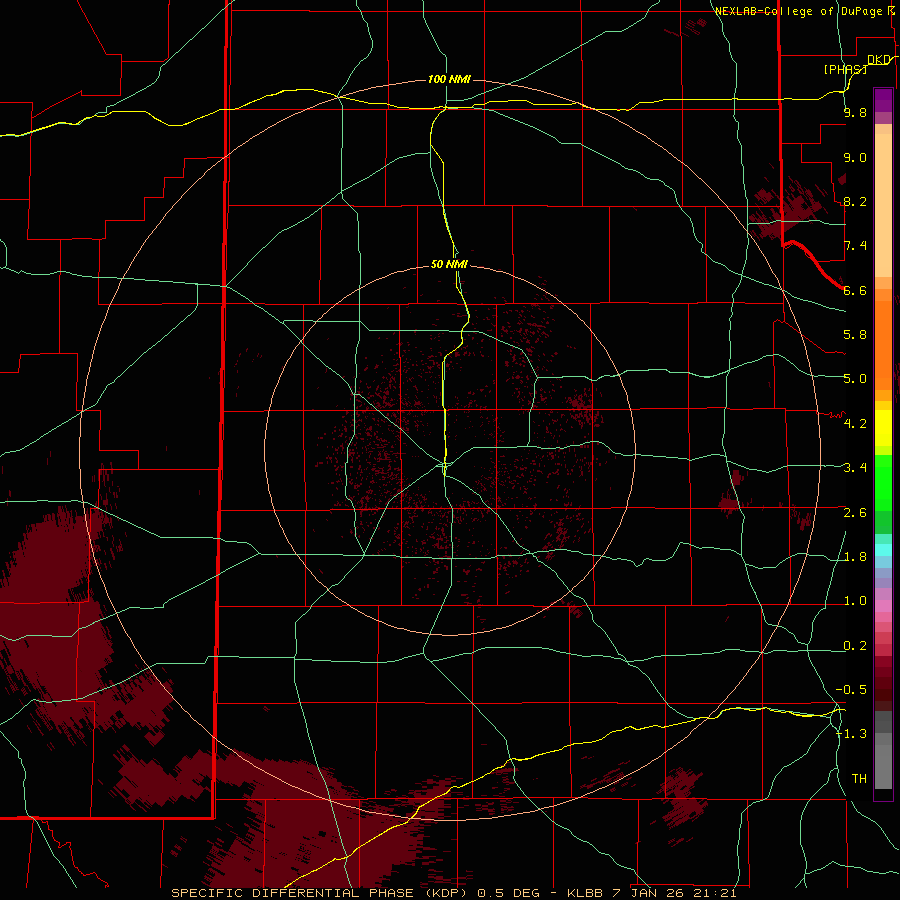
Task: Click the purple segment atop the color bar
Action: point(883,101)
